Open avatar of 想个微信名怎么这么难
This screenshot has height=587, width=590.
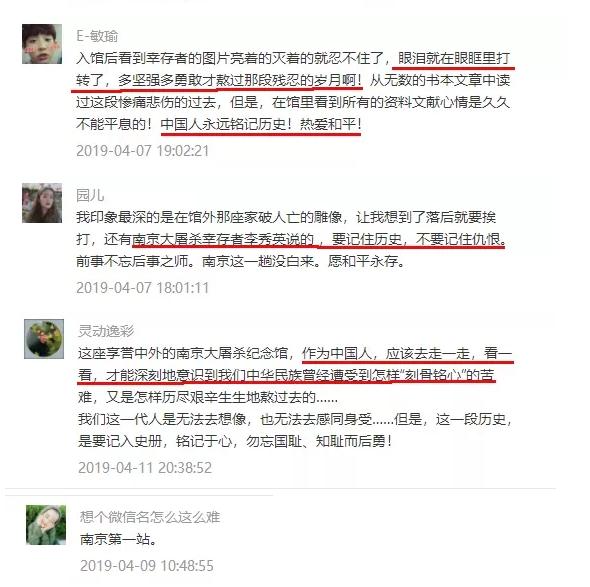click(46, 525)
